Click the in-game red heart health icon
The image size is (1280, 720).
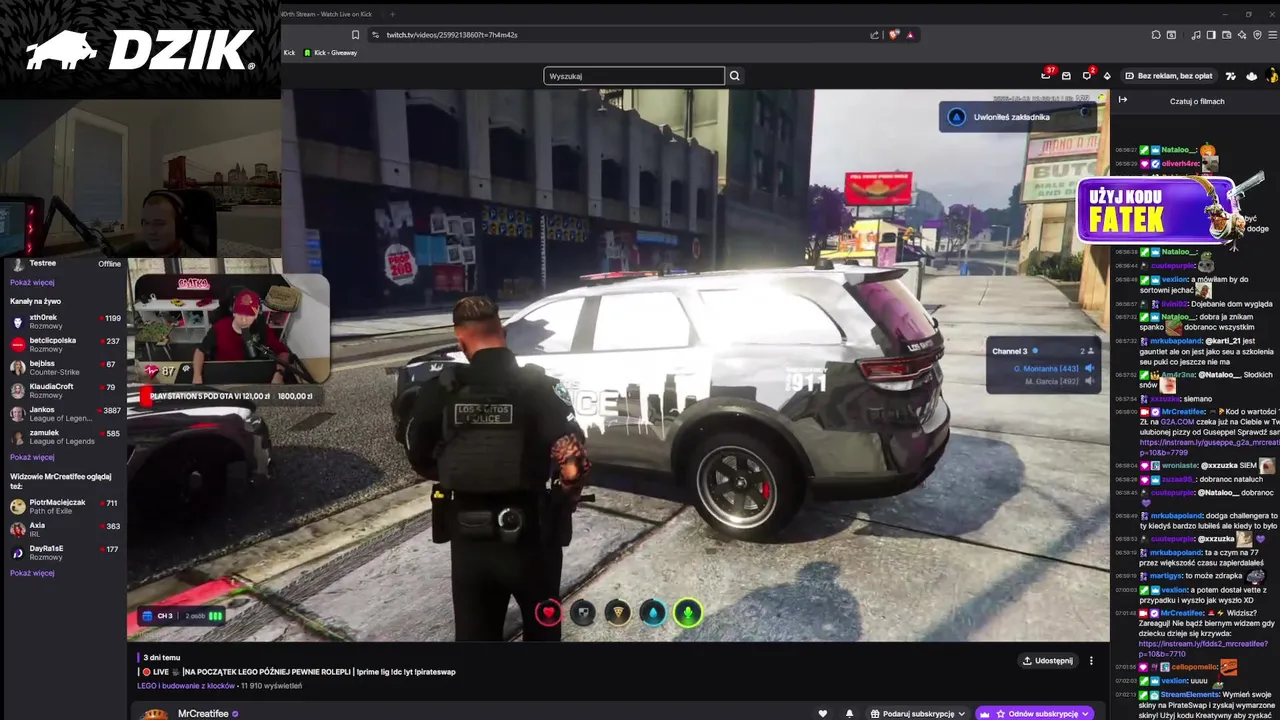(548, 613)
